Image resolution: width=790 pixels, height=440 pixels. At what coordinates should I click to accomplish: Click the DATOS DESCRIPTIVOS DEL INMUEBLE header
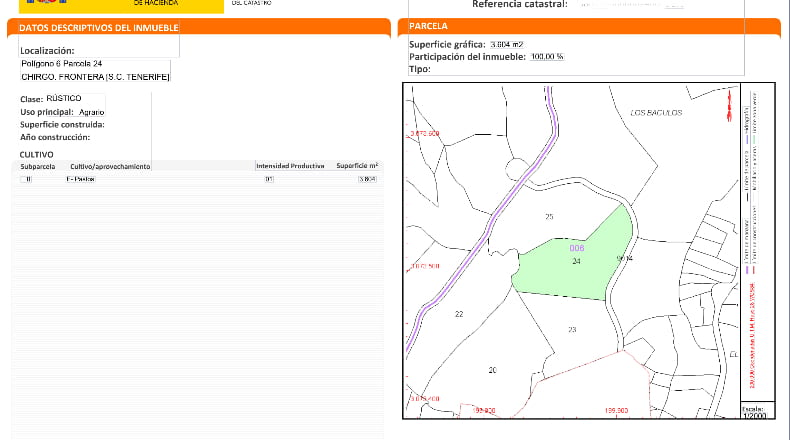point(99,28)
